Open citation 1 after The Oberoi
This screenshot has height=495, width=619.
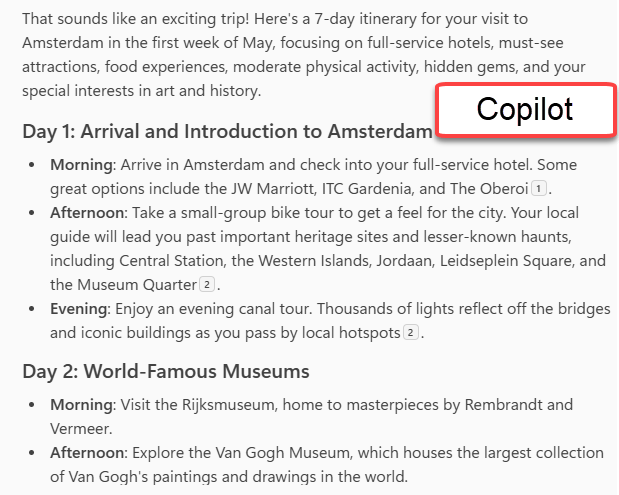(x=539, y=189)
